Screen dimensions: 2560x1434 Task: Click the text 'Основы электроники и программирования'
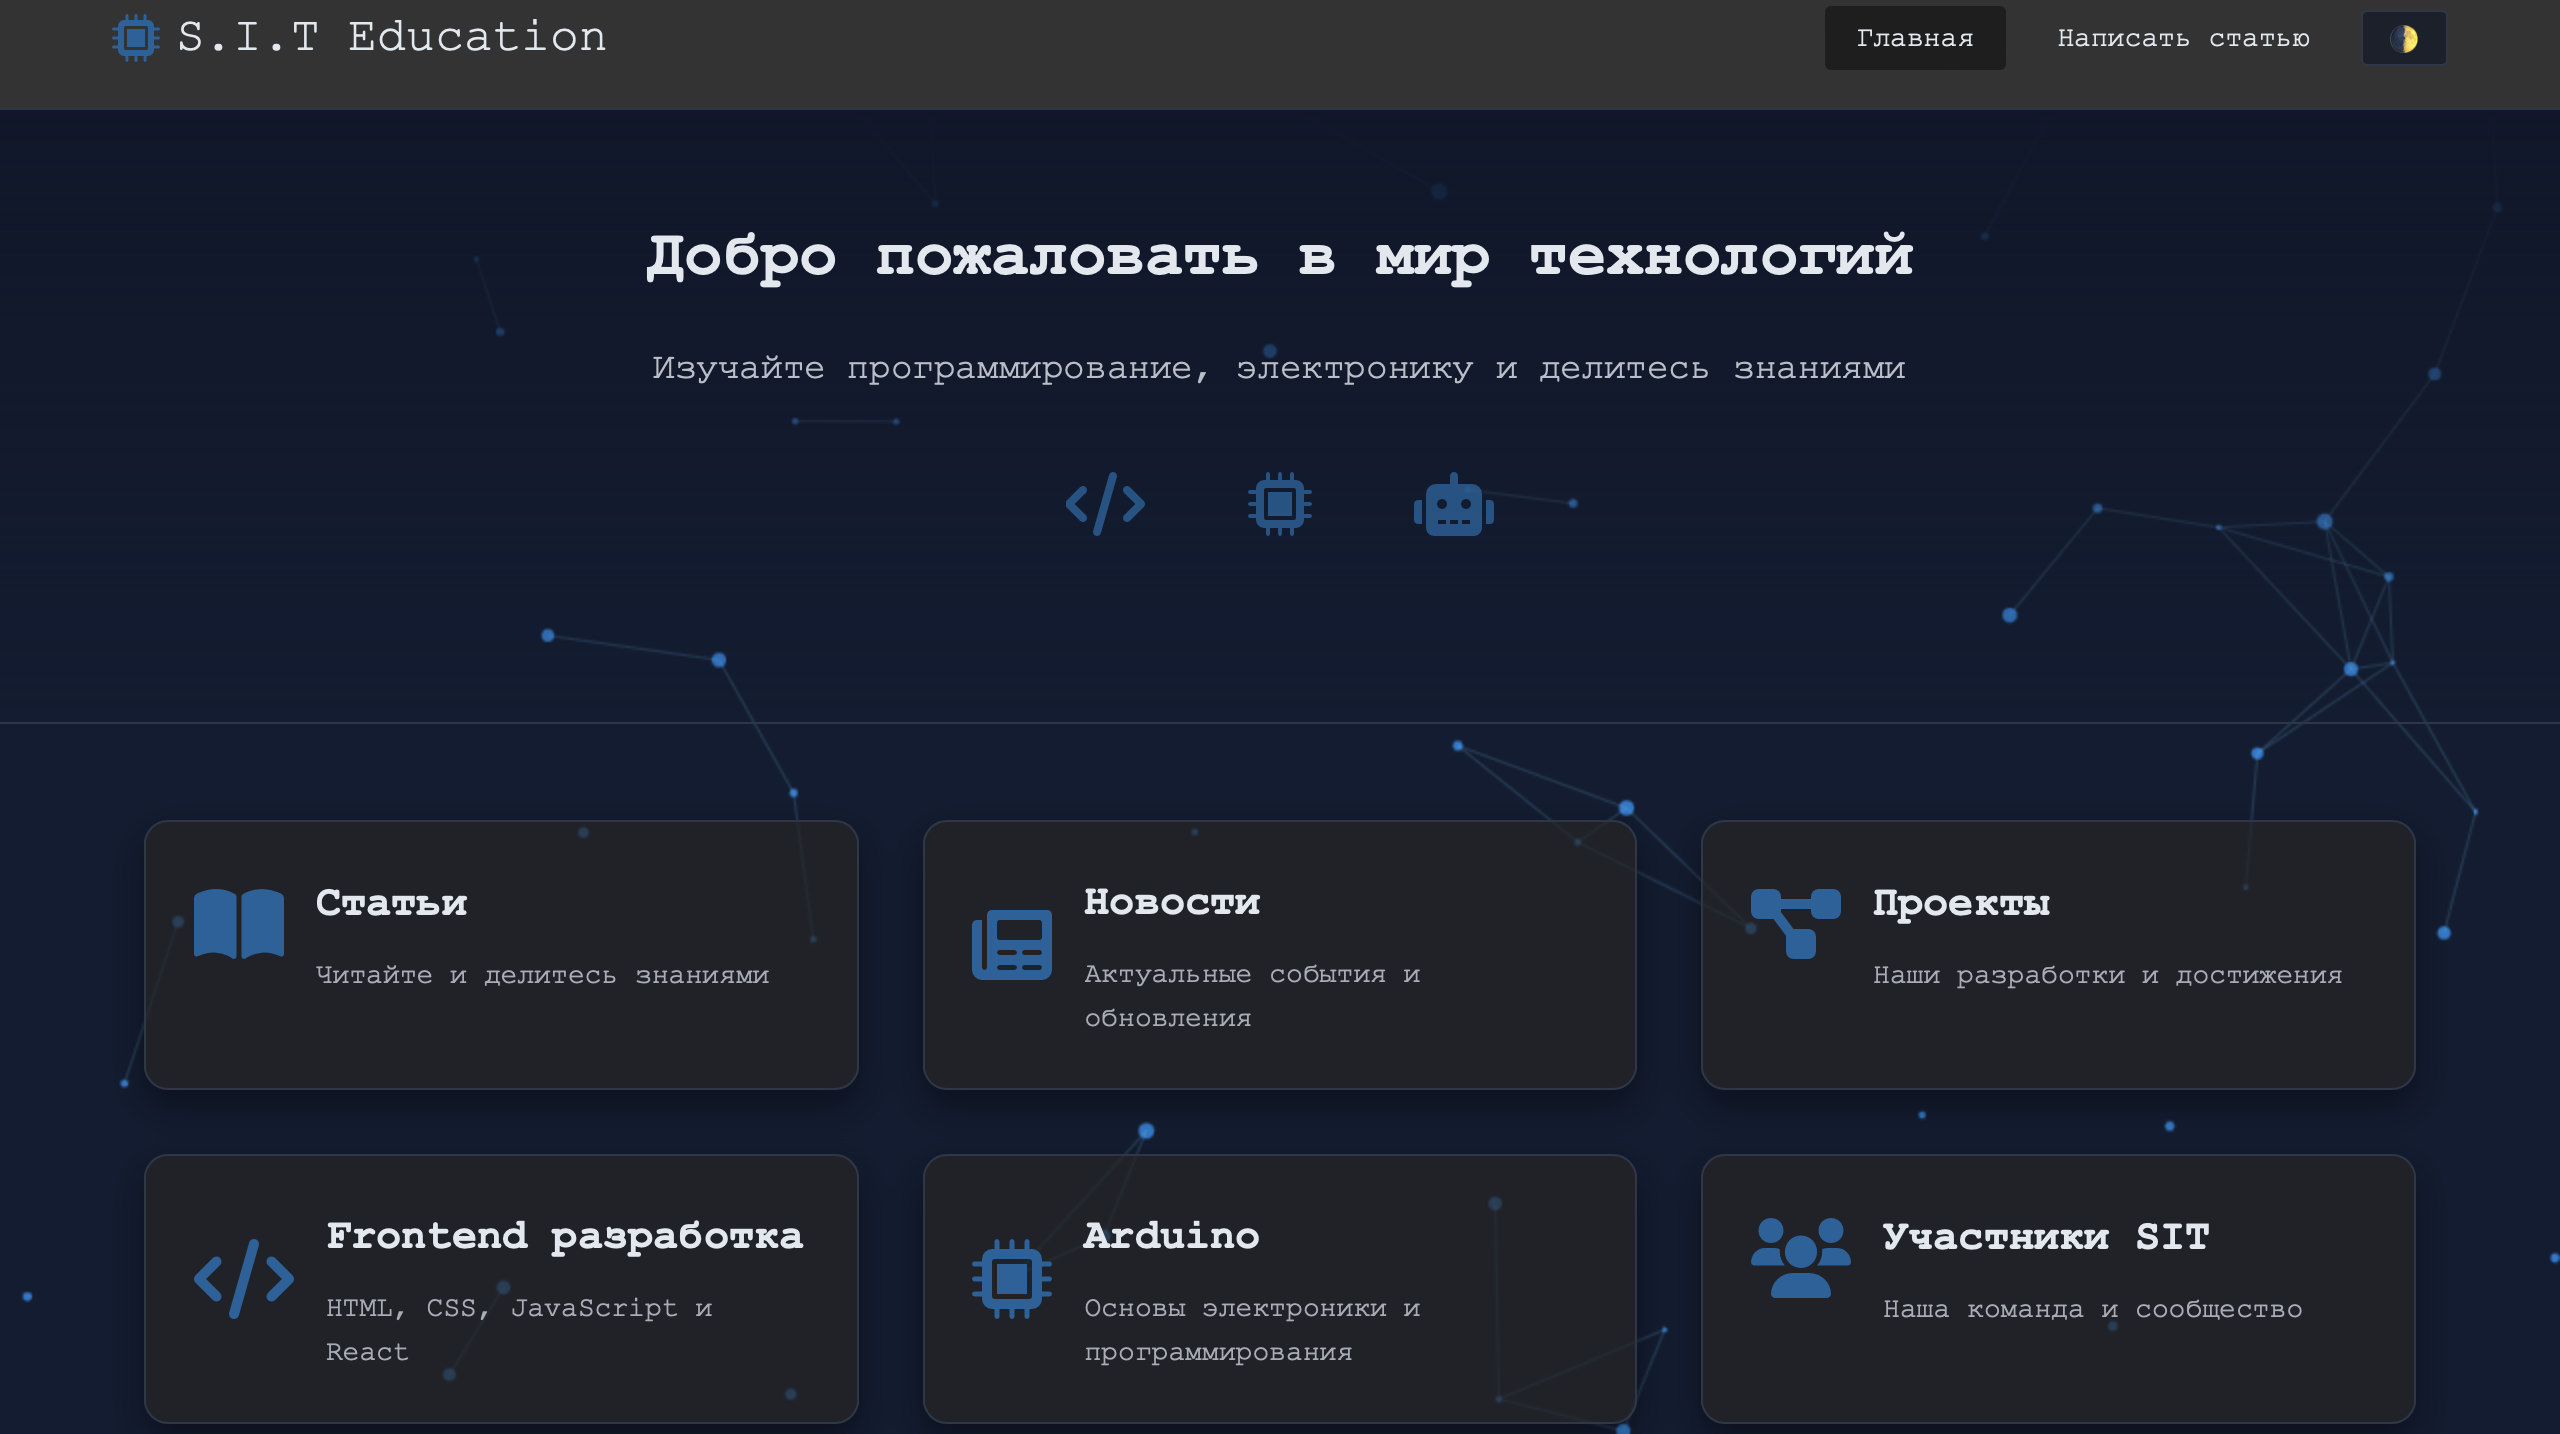1252,1330
